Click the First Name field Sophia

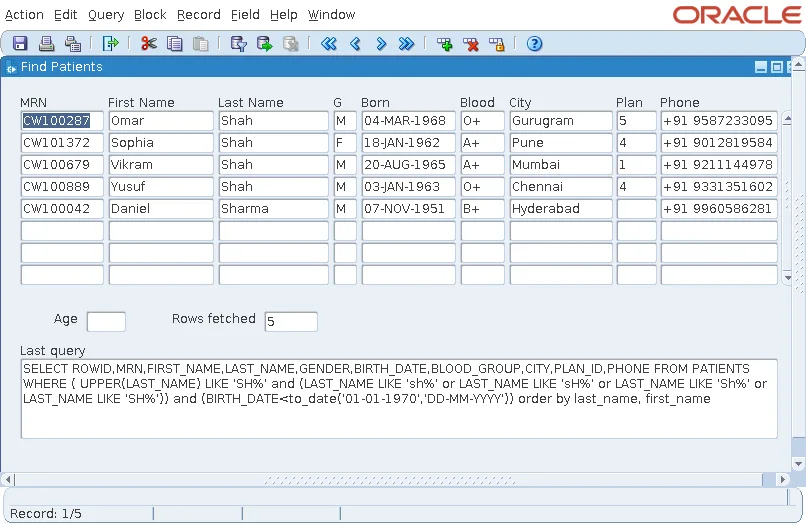[161, 143]
